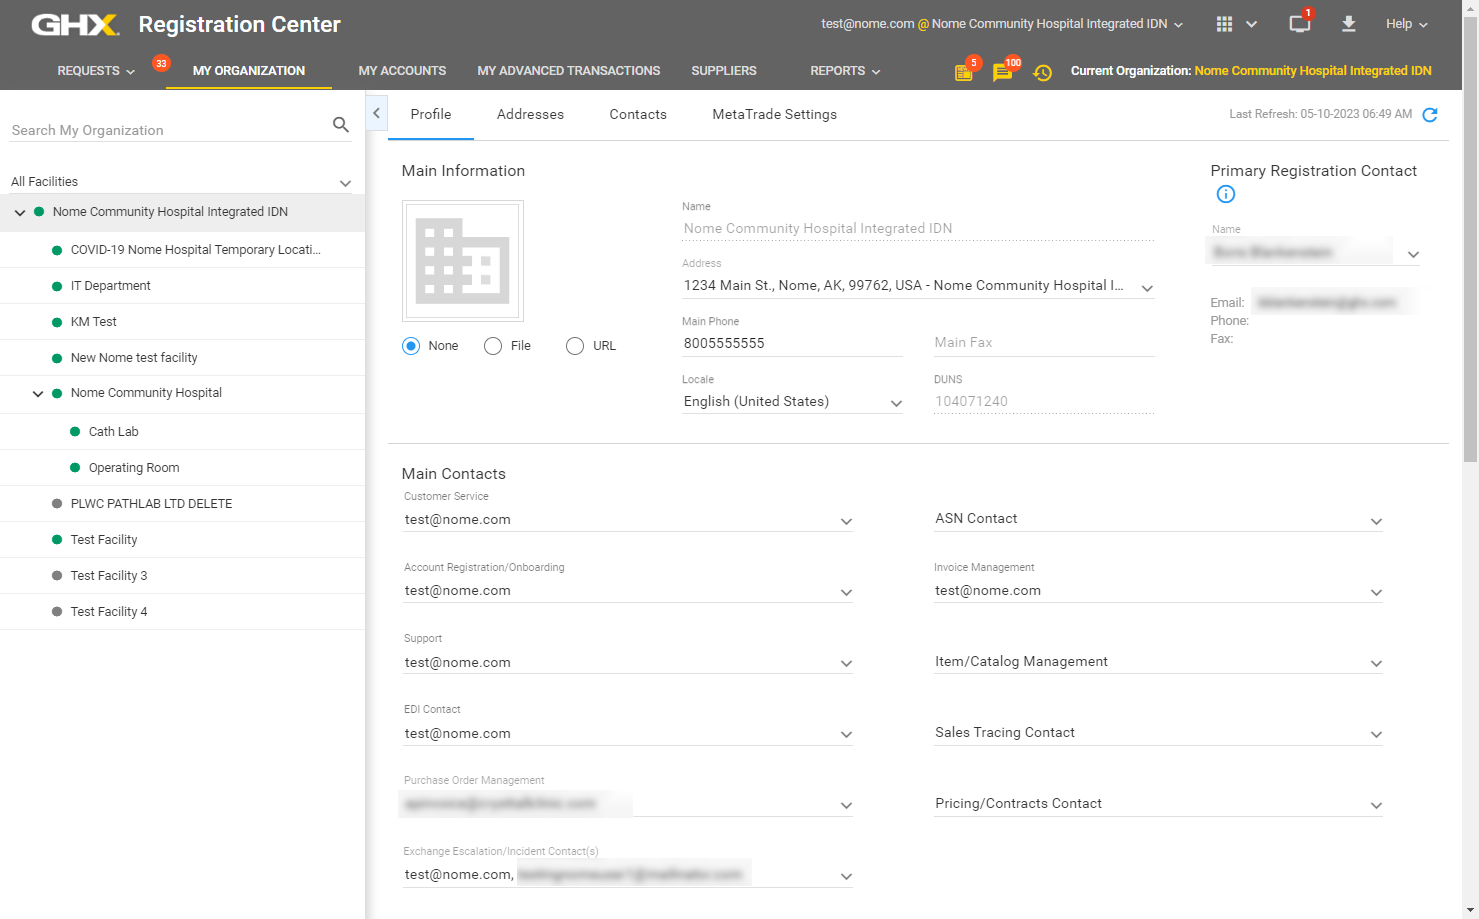The height and width of the screenshot is (919, 1479).
Task: Go to My Organization
Action: (x=249, y=71)
